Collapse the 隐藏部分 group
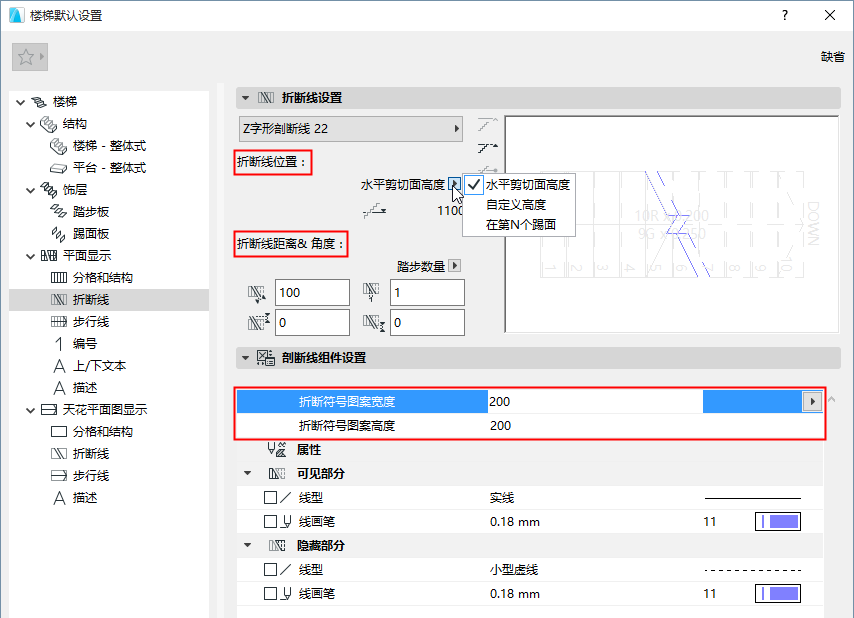This screenshot has width=854, height=618. [248, 545]
